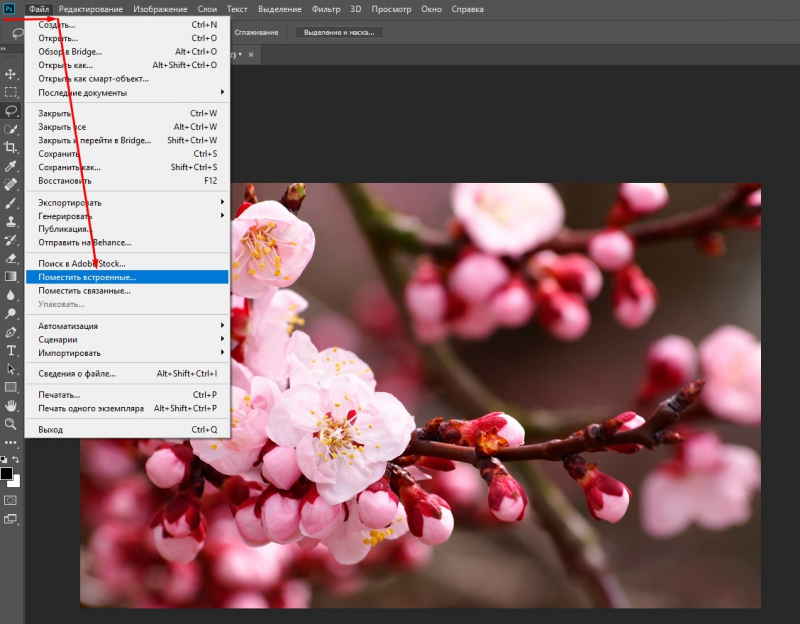Reset to default foreground and background colors
Image resolution: width=800 pixels, height=624 pixels.
(4, 460)
